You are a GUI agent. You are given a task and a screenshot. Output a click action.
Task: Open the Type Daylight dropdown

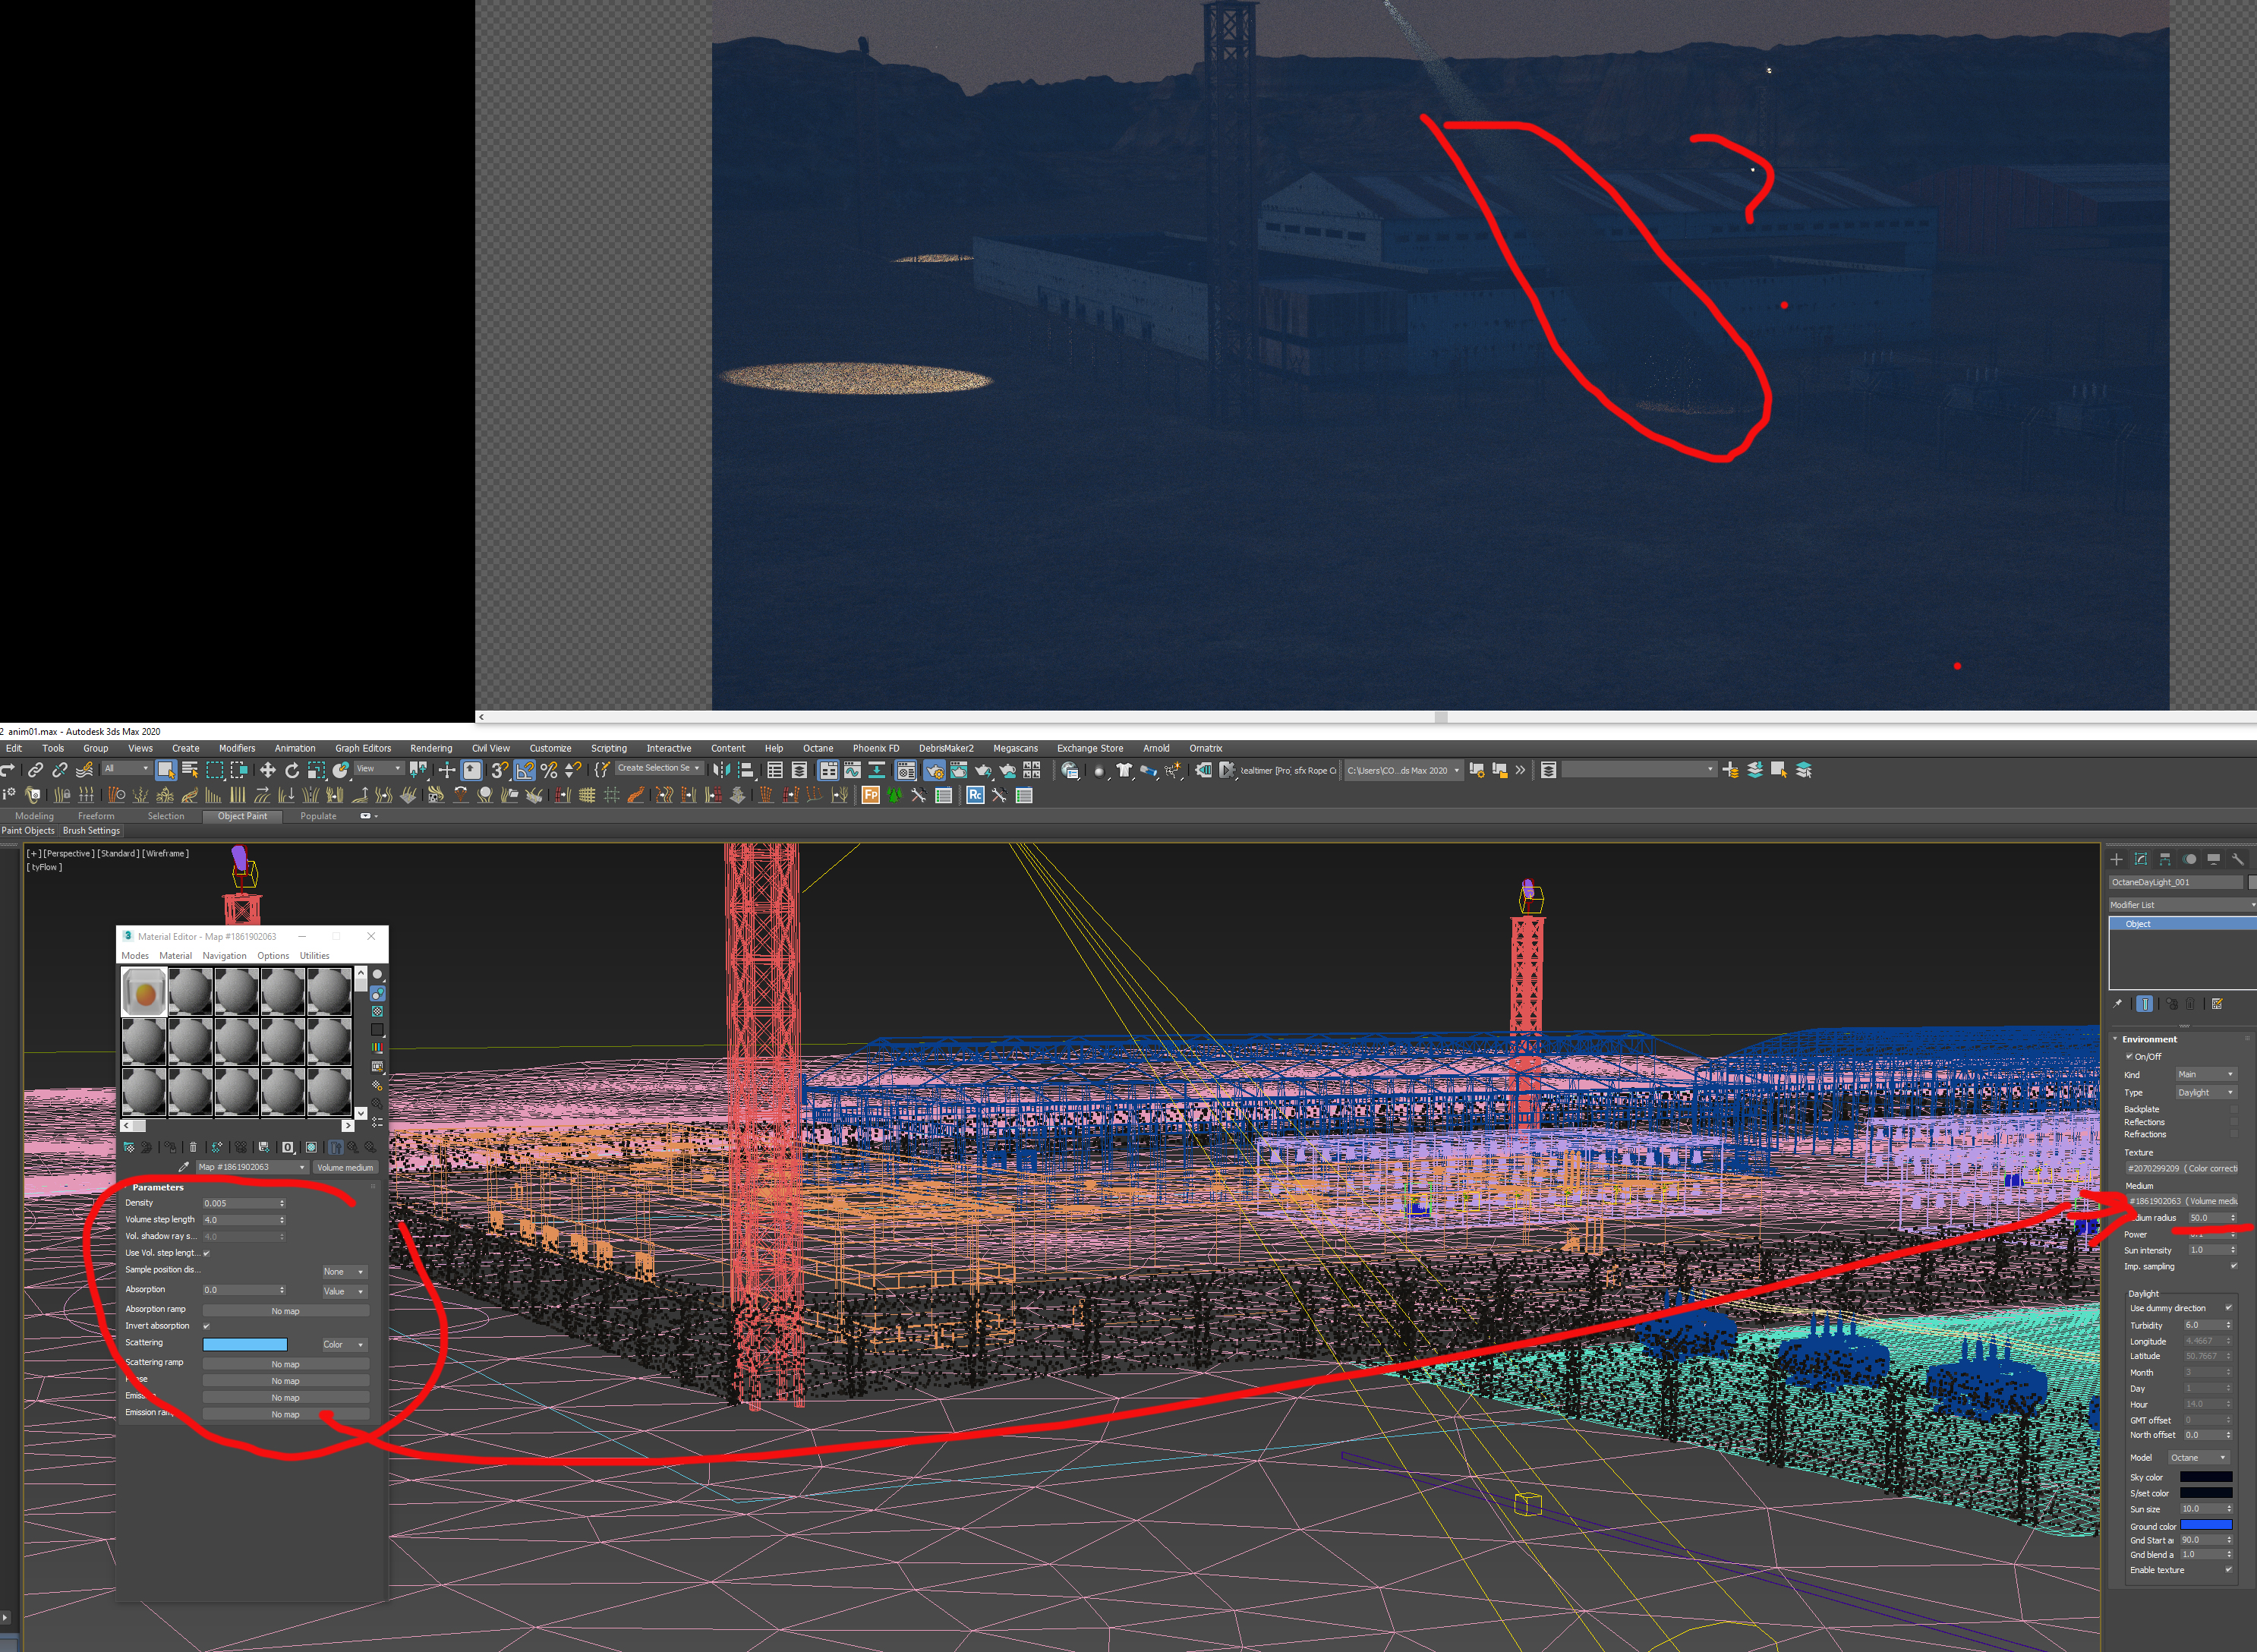(x=2205, y=1092)
